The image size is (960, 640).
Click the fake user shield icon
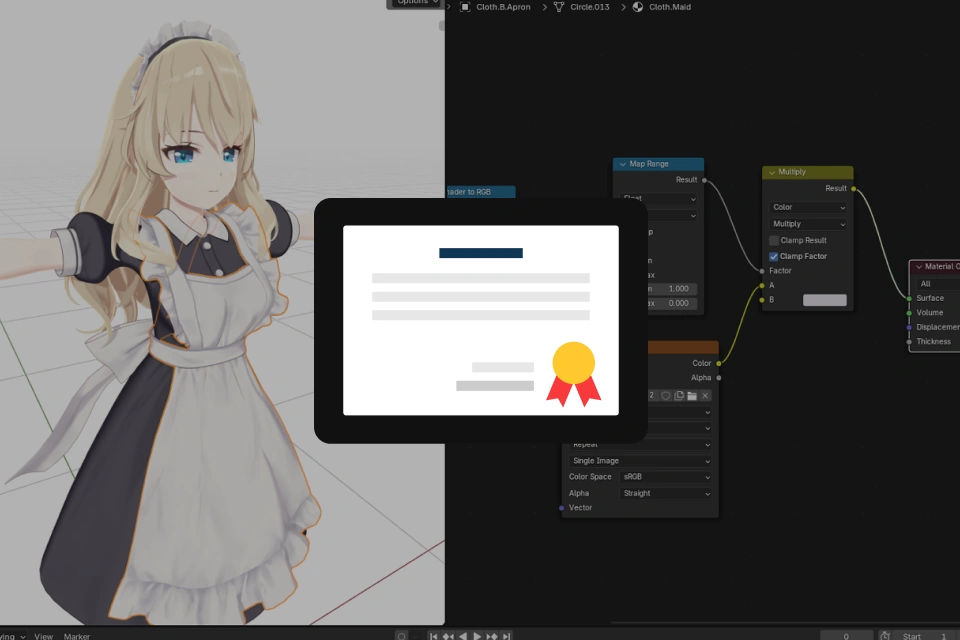pos(666,396)
